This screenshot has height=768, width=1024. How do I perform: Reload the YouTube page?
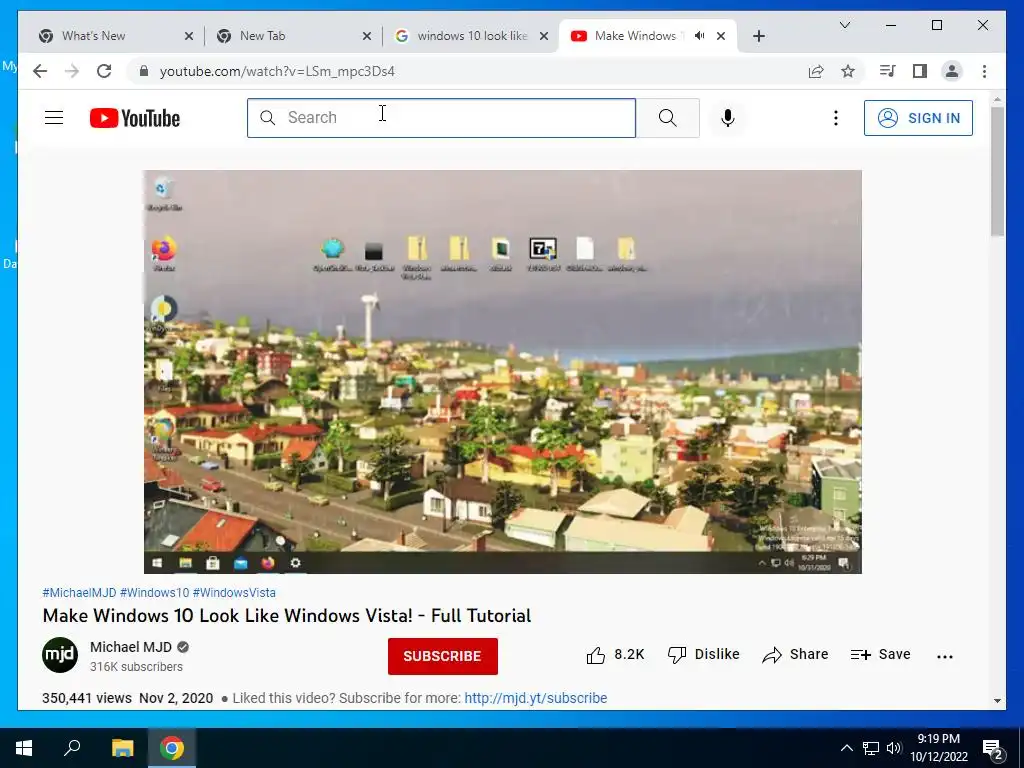pos(104,71)
